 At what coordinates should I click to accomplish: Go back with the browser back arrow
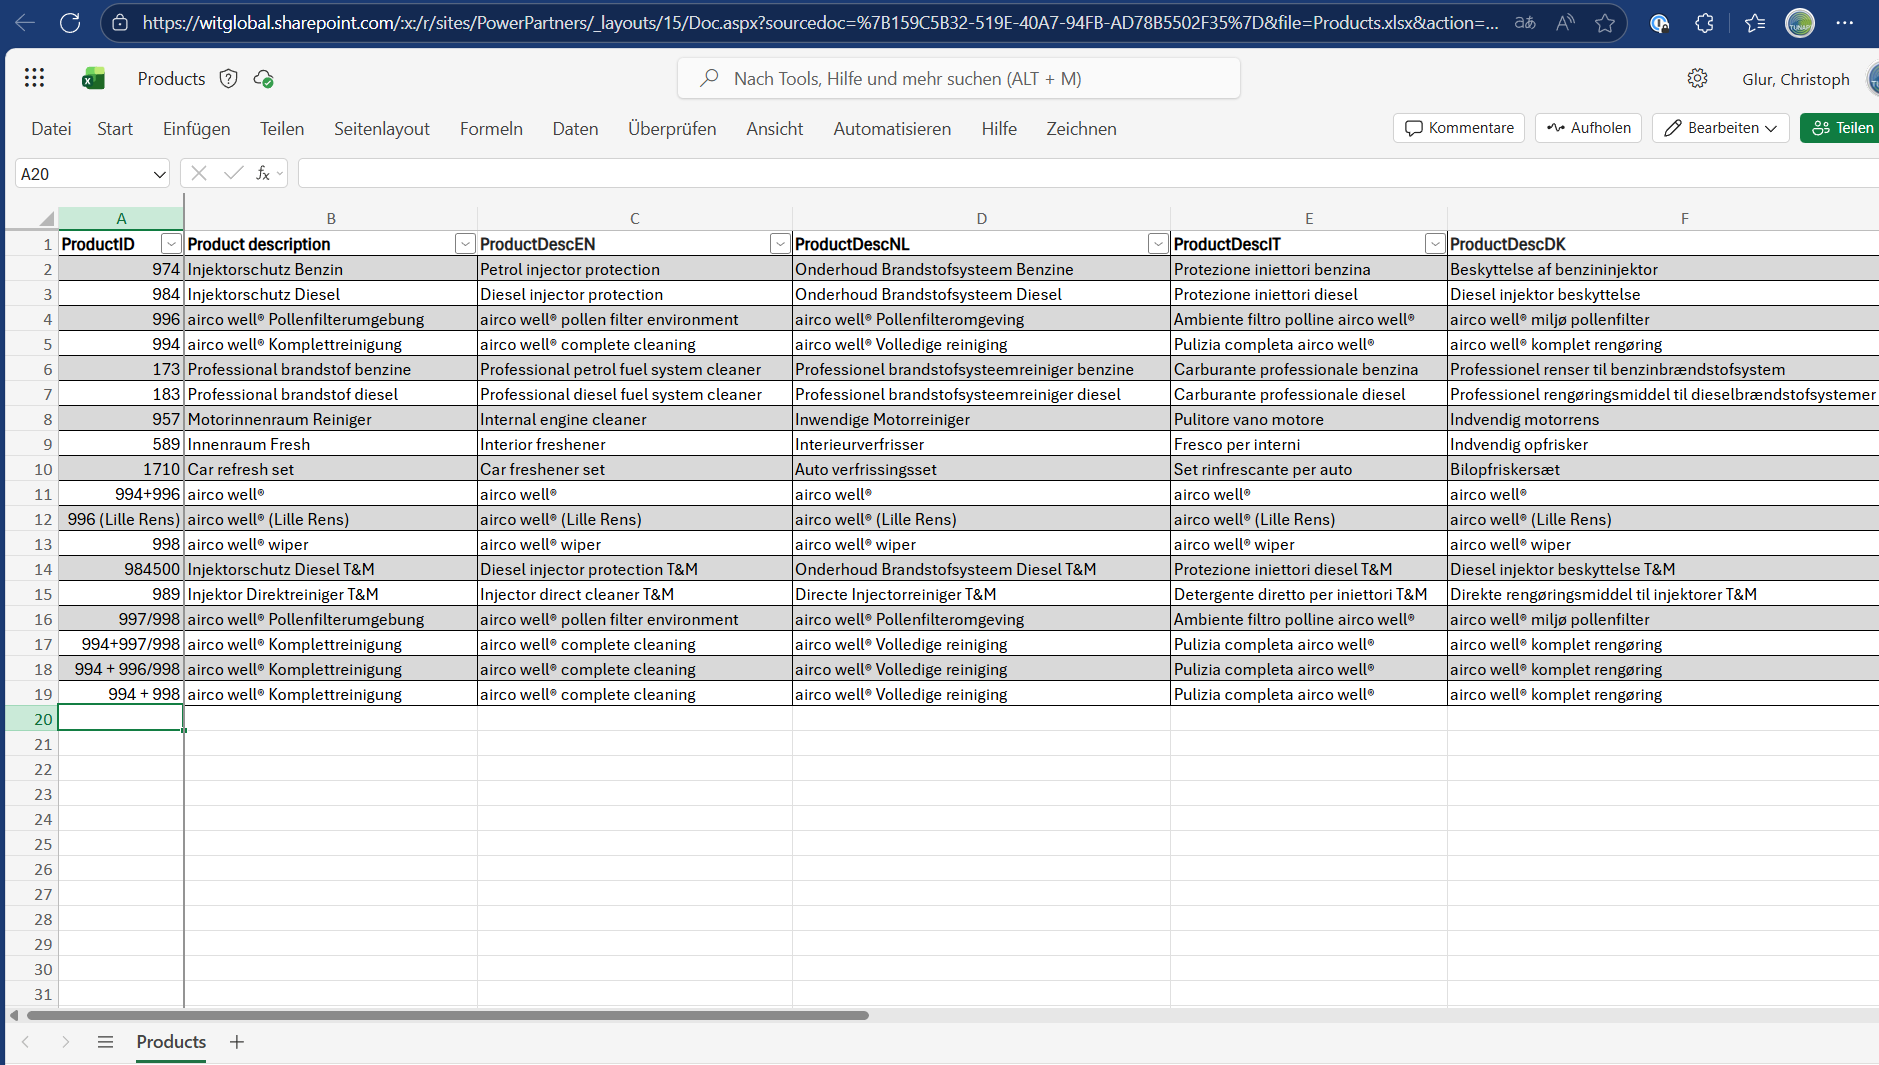click(25, 22)
